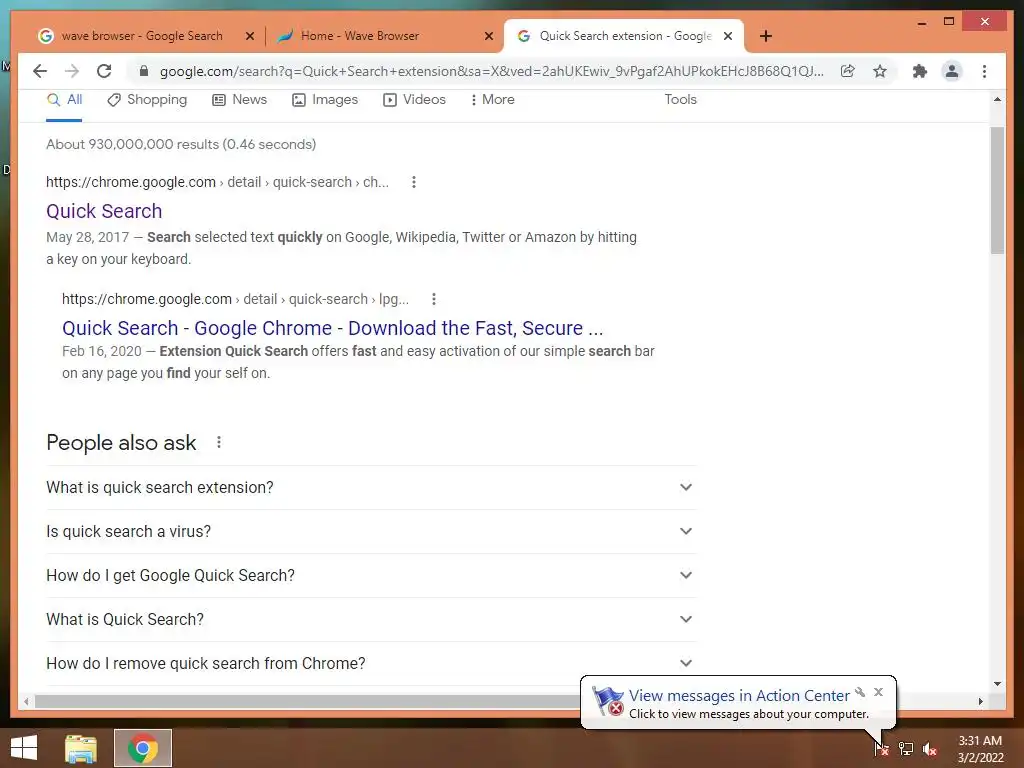Open options for the 'Download the Fast, Secure' result

pyautogui.click(x=434, y=299)
